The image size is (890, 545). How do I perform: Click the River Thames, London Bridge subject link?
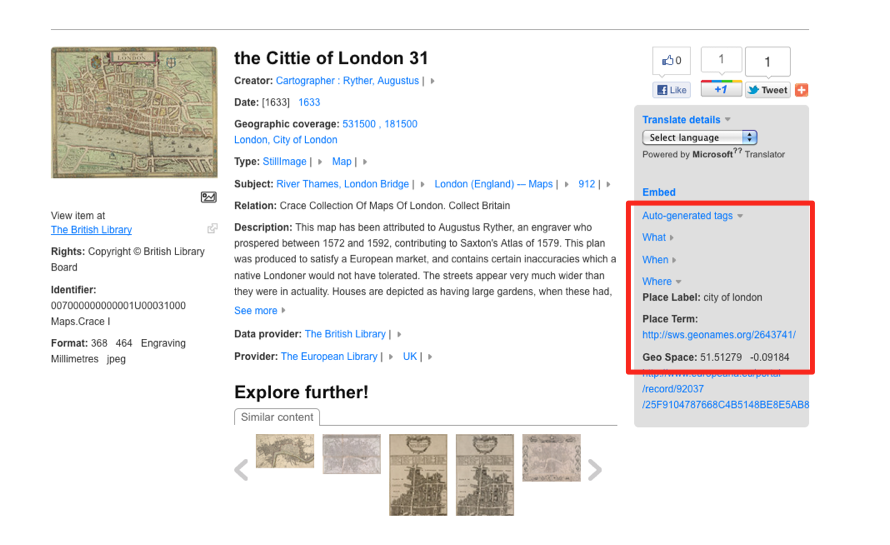[x=342, y=184]
